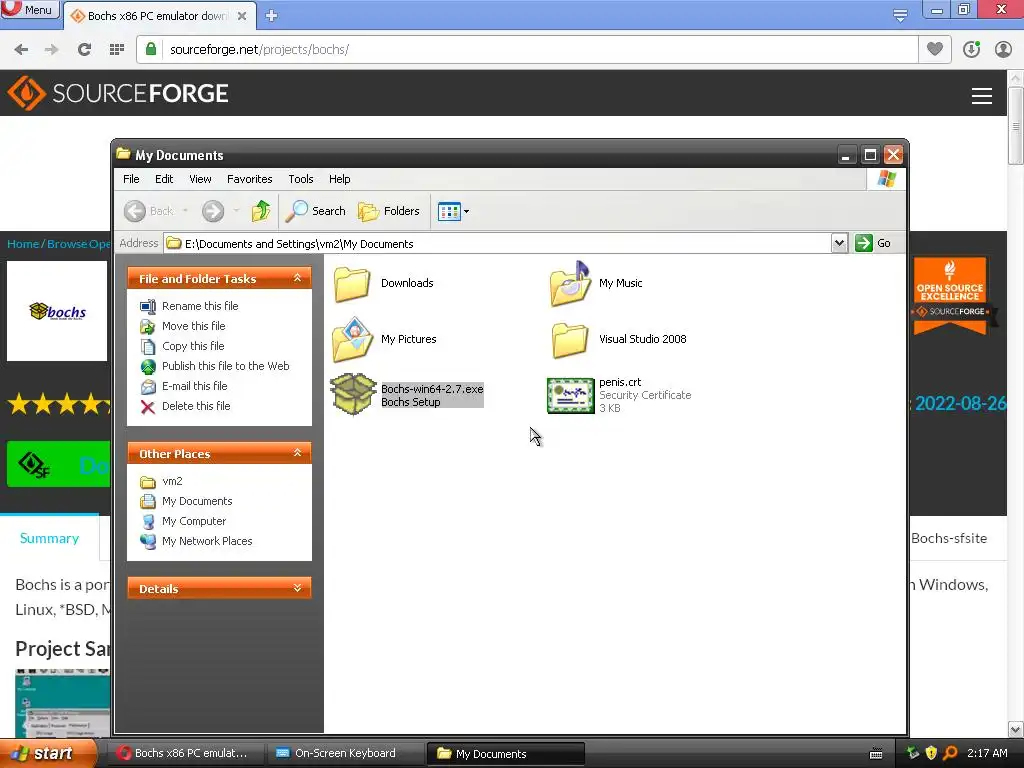
Task: Open the Windows Start button
Action: pyautogui.click(x=48, y=753)
